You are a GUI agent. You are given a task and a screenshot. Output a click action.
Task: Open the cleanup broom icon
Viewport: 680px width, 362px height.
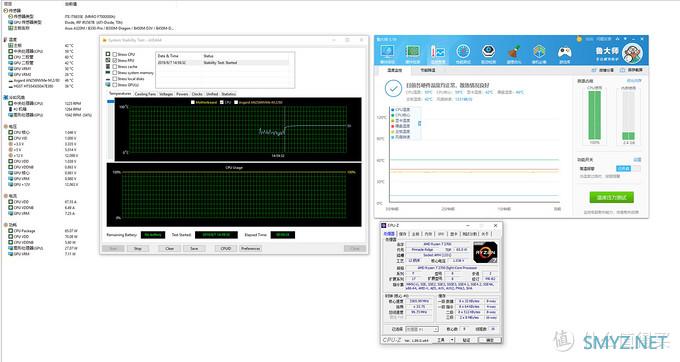tap(514, 52)
